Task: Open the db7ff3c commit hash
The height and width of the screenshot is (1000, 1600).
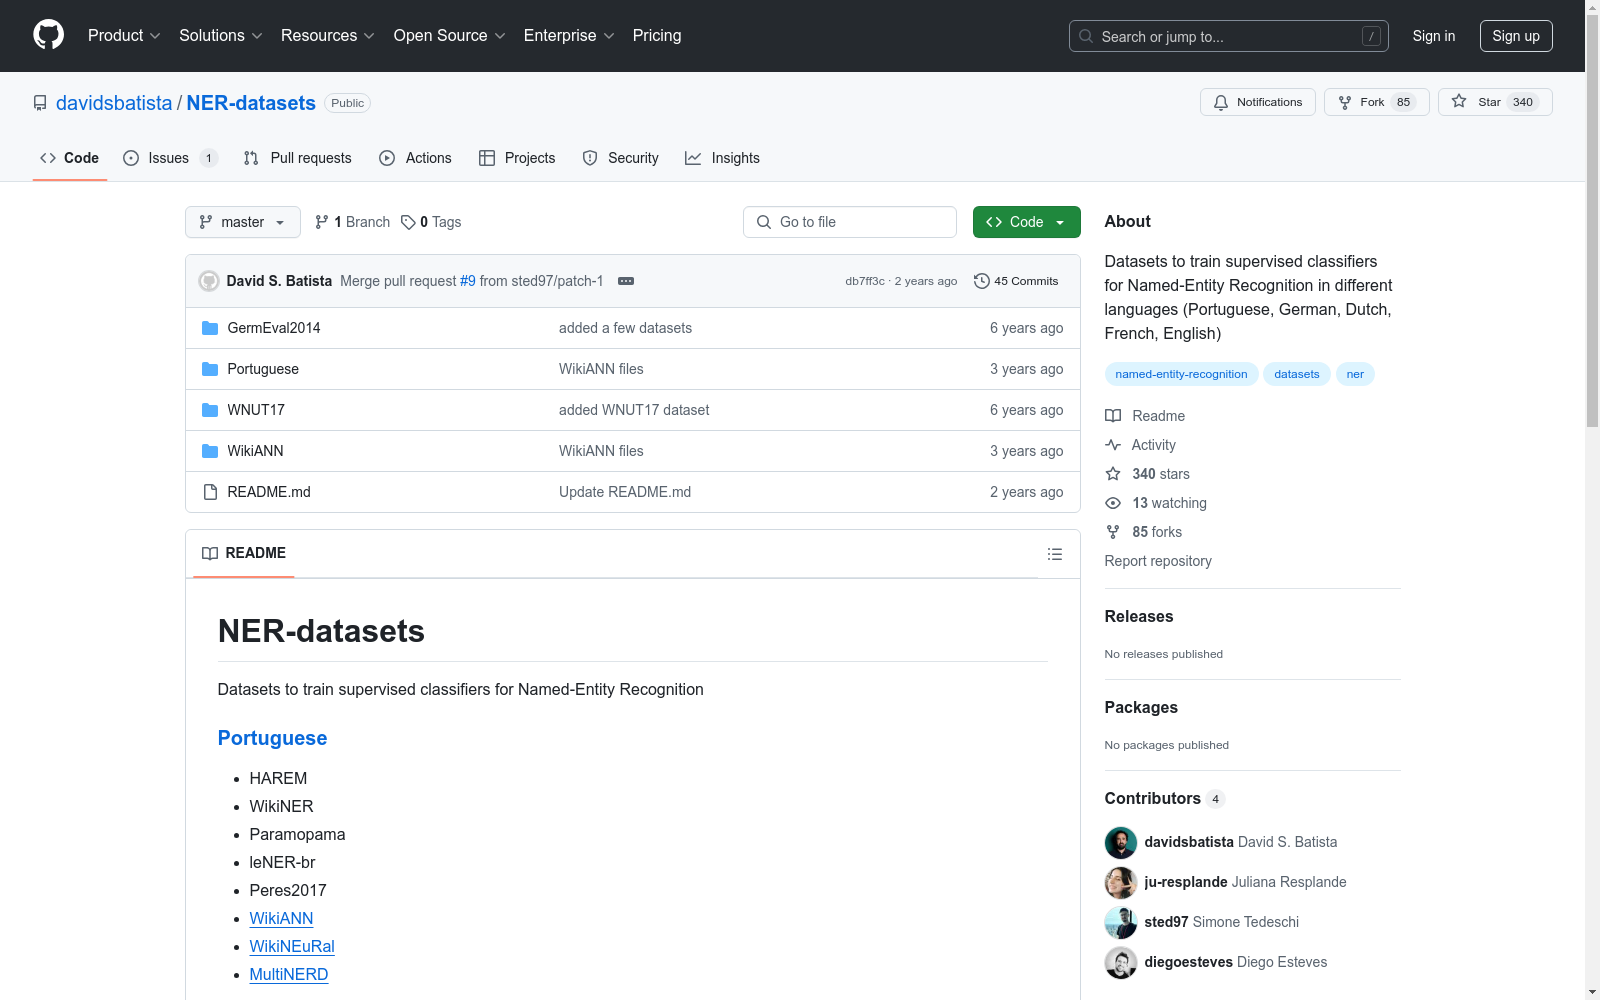Action: pyautogui.click(x=865, y=281)
